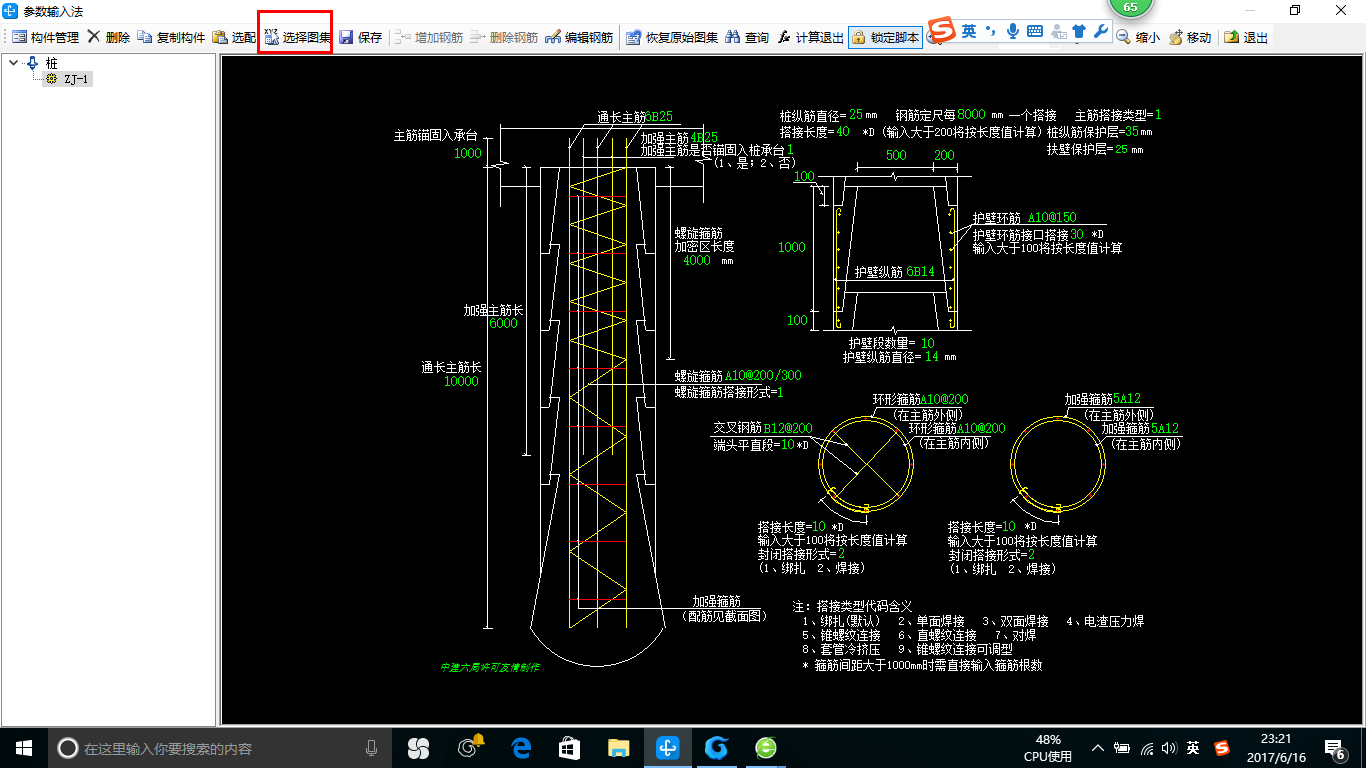The width and height of the screenshot is (1366, 768).
Task: Edit 主筋锚固入承台 value 1000
Action: 467,153
